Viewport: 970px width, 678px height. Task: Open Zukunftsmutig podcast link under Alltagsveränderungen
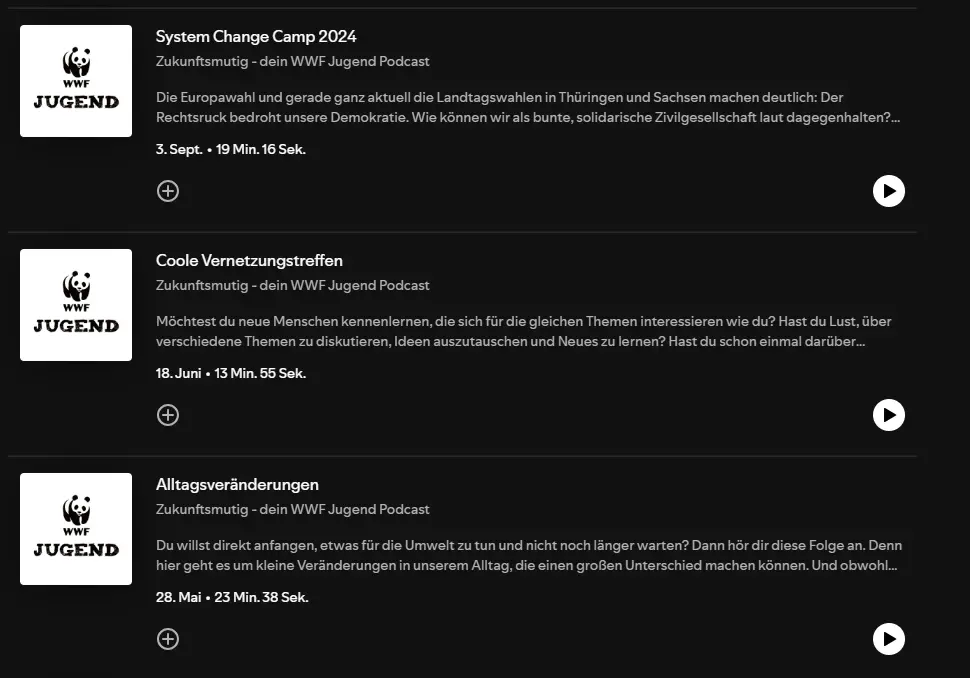click(293, 509)
